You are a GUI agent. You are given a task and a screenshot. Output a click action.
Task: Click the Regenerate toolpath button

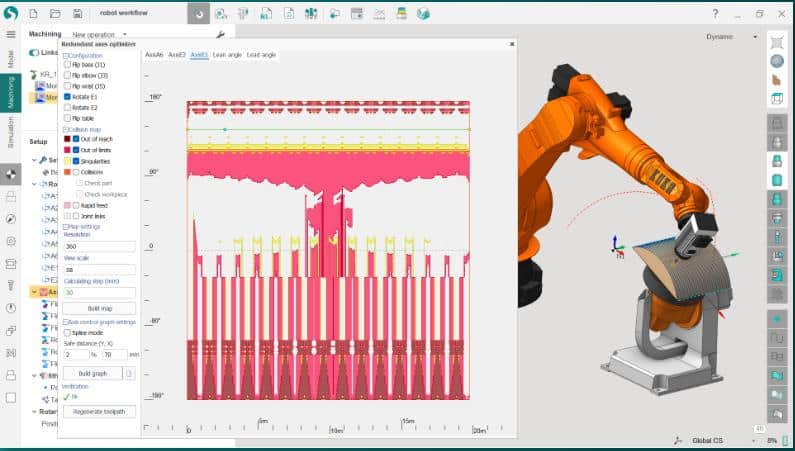tap(99, 411)
